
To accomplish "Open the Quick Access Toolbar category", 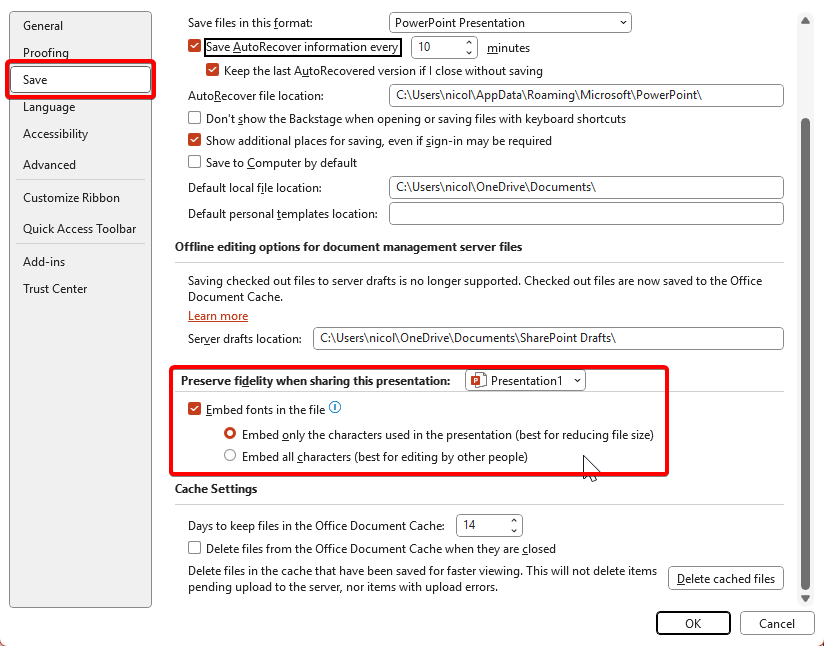I will click(x=80, y=229).
